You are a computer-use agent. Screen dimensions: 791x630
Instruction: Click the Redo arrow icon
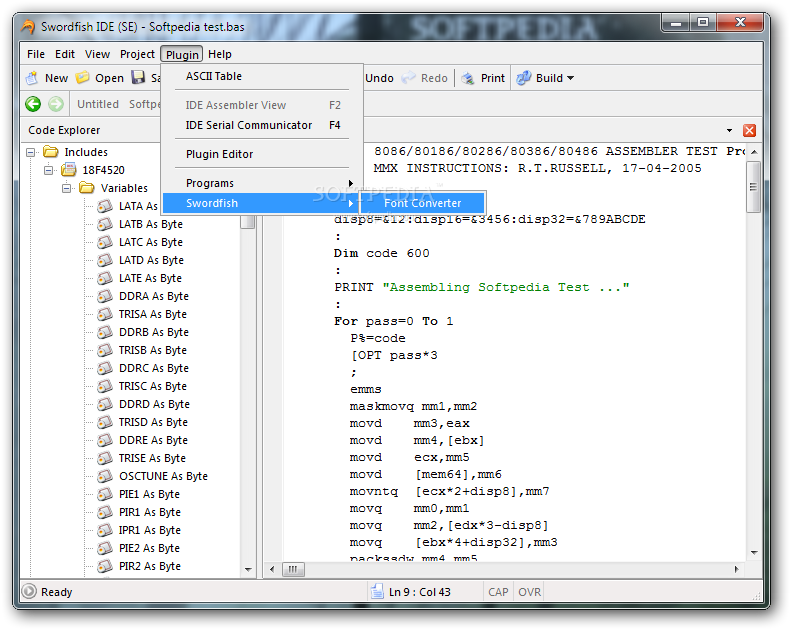408,78
